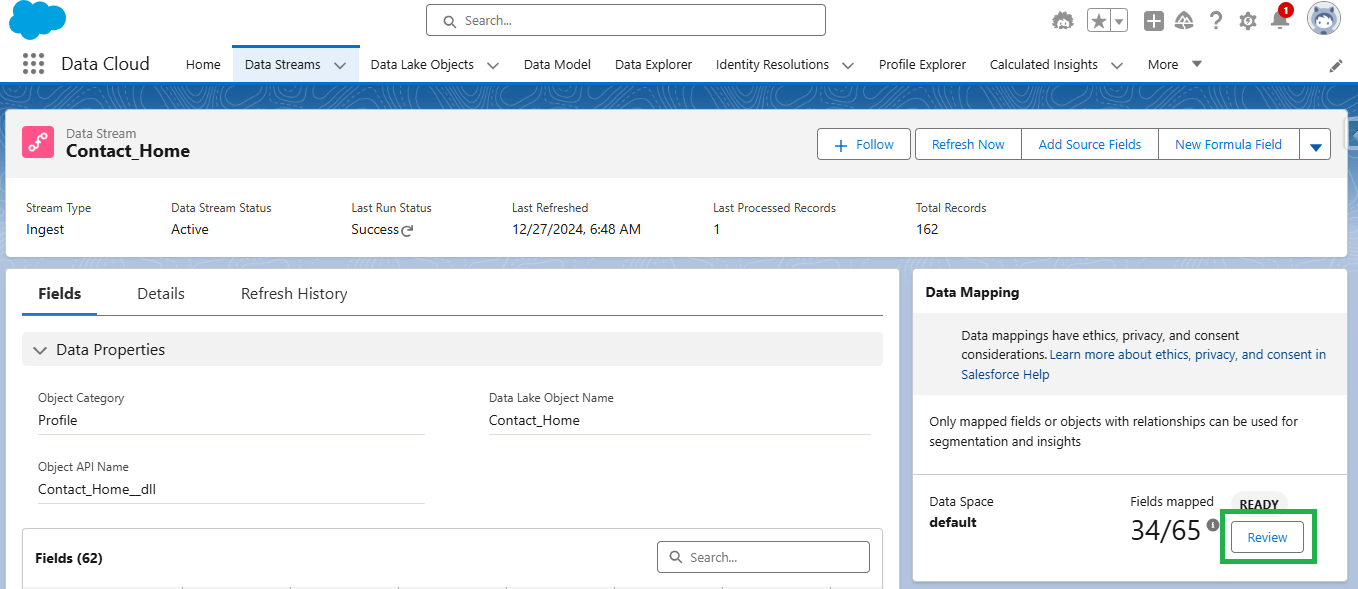
Task: Click the Object API Name Contact_Home__dll
Action: coord(97,489)
